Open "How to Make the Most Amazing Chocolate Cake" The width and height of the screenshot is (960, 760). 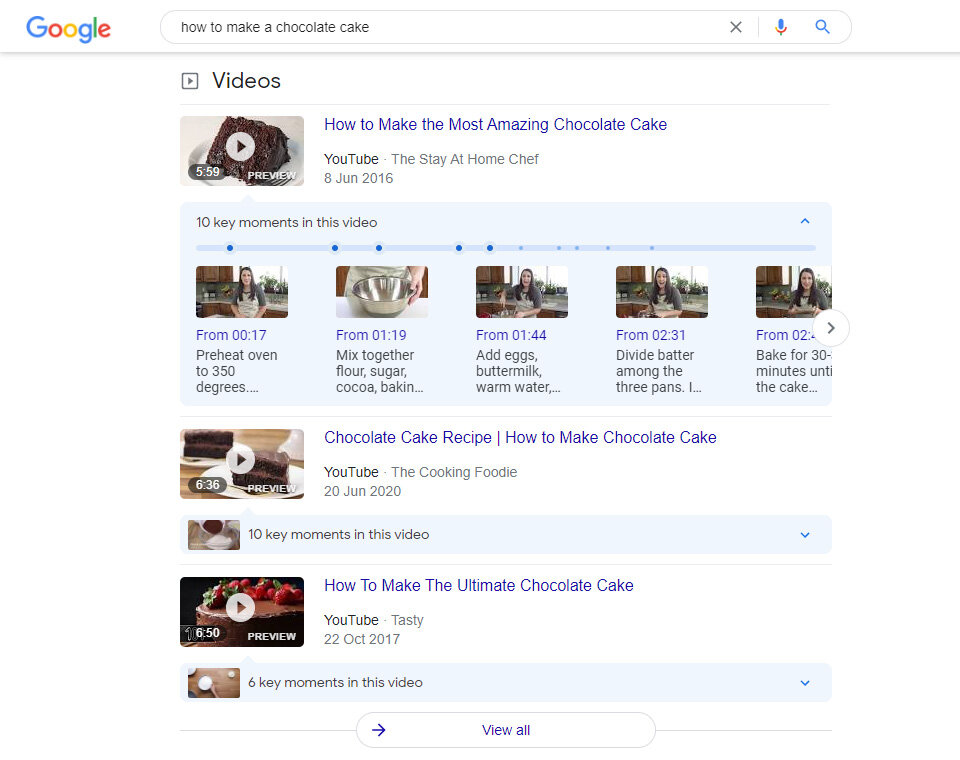pyautogui.click(x=495, y=124)
